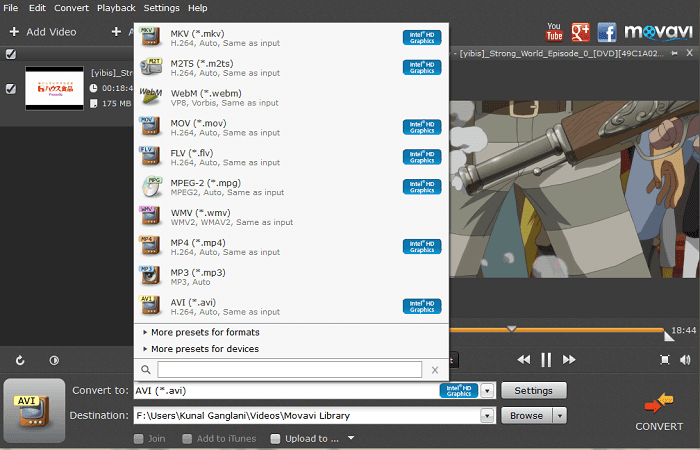Click the Settings button beside Convert to
Image resolution: width=700 pixels, height=450 pixels.
pos(534,391)
